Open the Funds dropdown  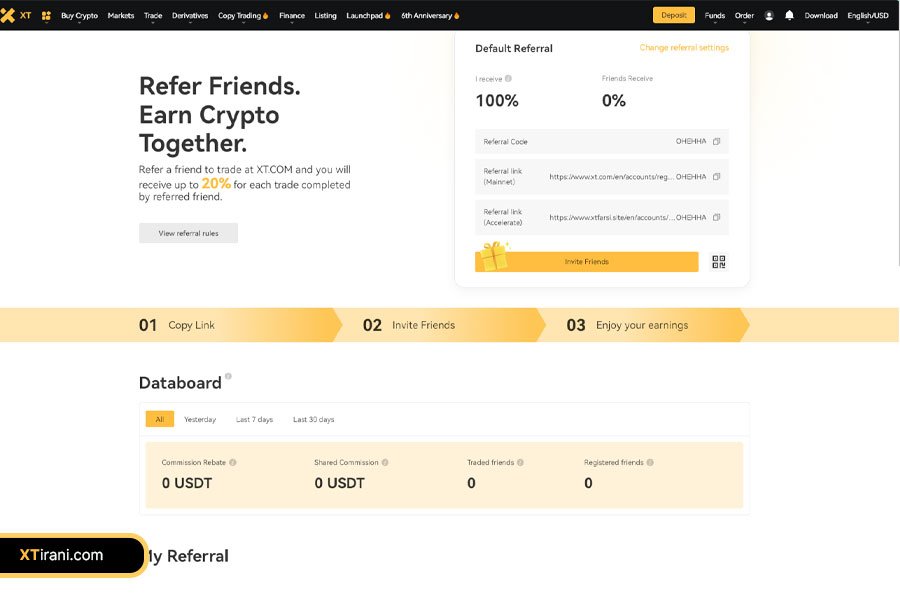(x=714, y=16)
